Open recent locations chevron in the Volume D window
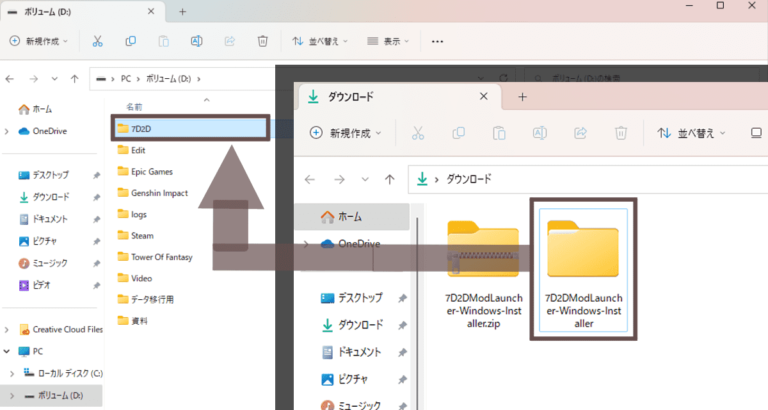Image resolution: width=768 pixels, height=410 pixels. click(x=54, y=79)
